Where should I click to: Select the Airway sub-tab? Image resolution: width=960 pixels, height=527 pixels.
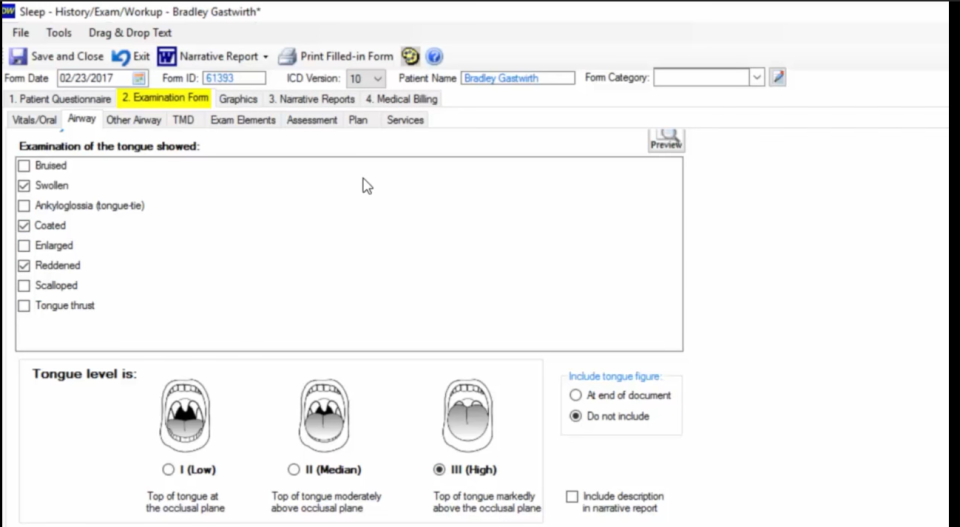click(x=82, y=119)
